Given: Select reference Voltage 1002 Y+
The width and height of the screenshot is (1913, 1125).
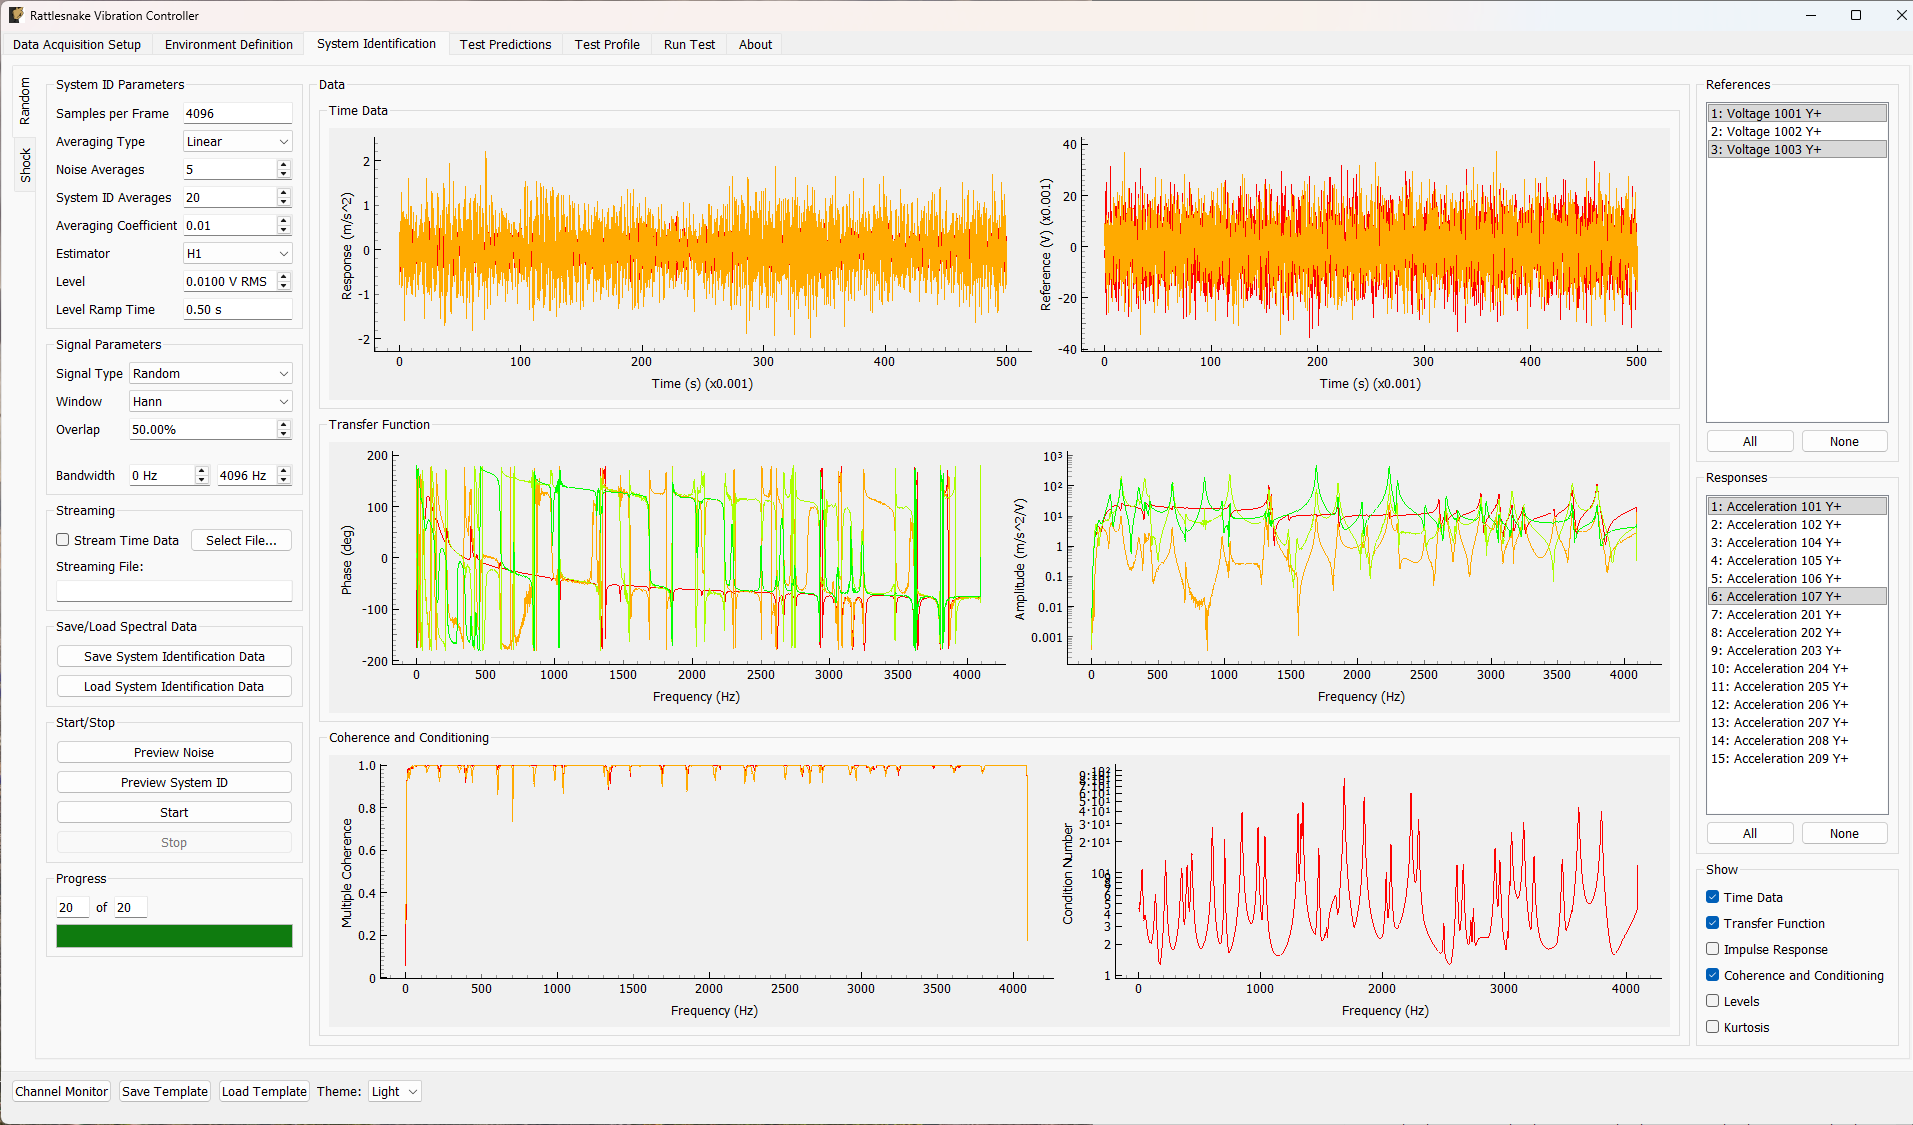Looking at the screenshot, I should tap(1797, 132).
